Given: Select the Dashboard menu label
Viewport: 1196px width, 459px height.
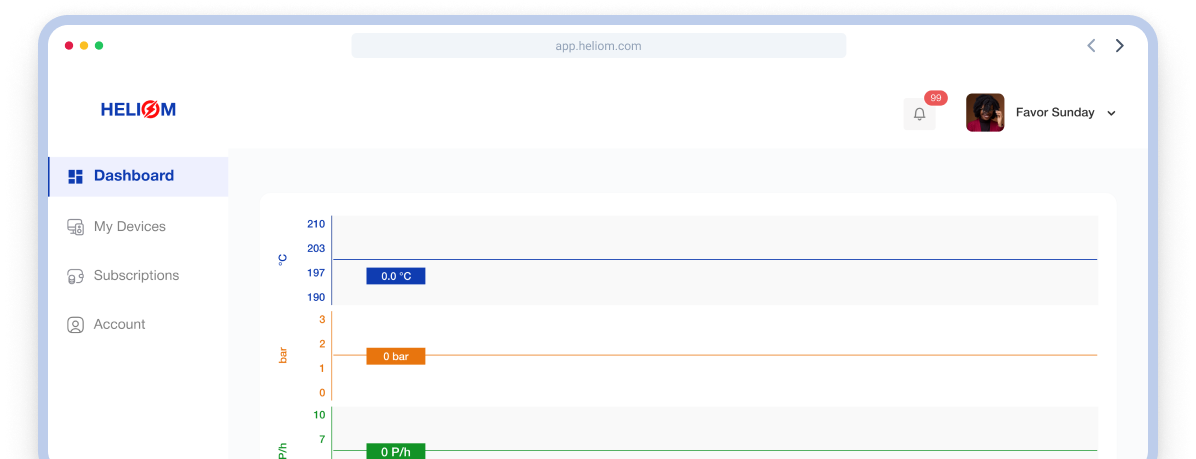Looking at the screenshot, I should 134,176.
